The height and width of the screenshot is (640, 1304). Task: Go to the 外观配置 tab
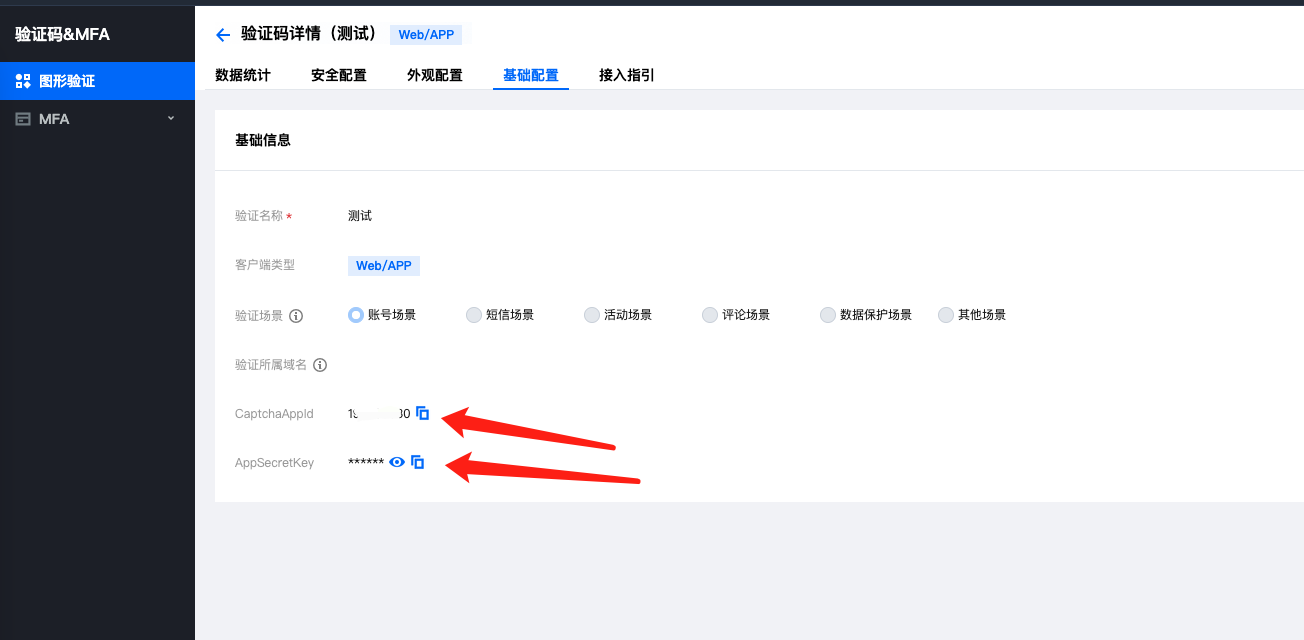(435, 75)
